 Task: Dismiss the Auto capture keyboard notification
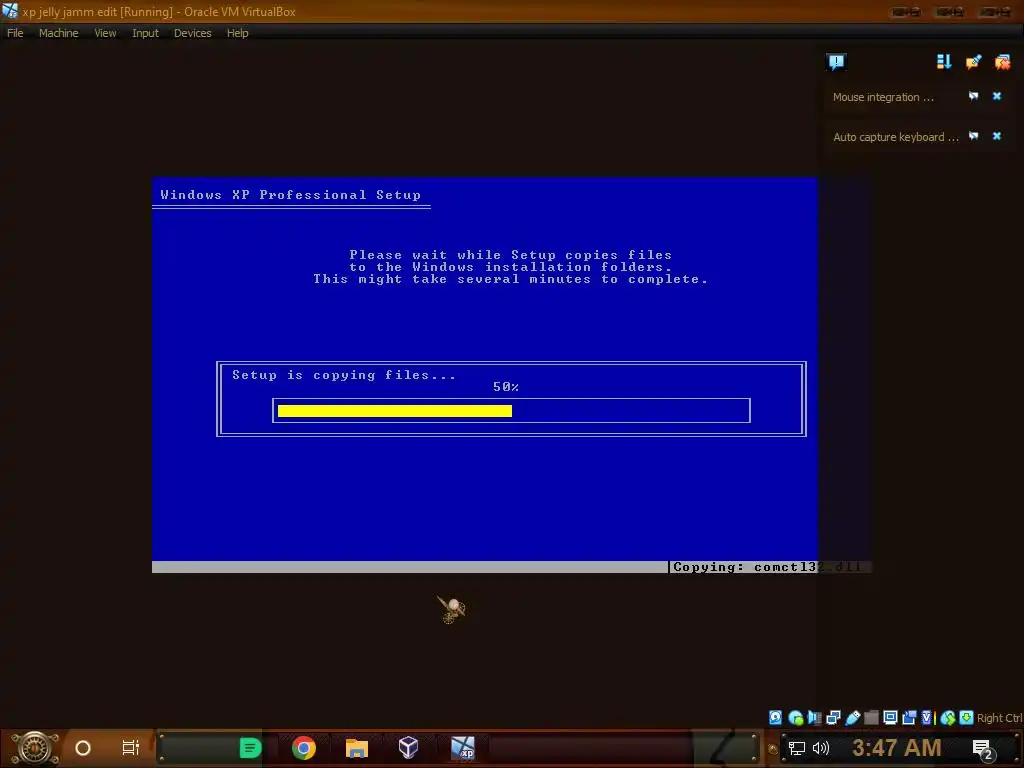click(997, 136)
